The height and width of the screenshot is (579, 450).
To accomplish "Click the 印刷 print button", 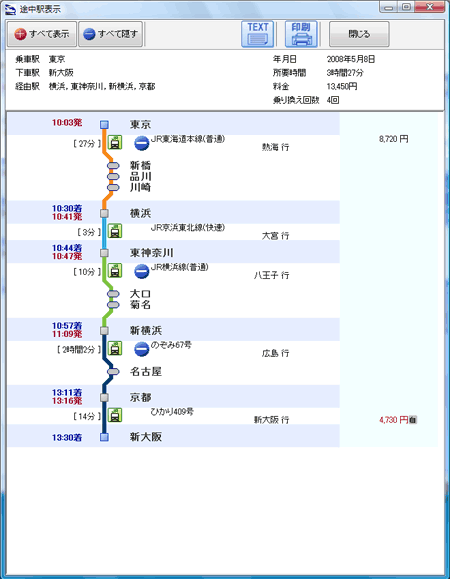I will [x=301, y=34].
